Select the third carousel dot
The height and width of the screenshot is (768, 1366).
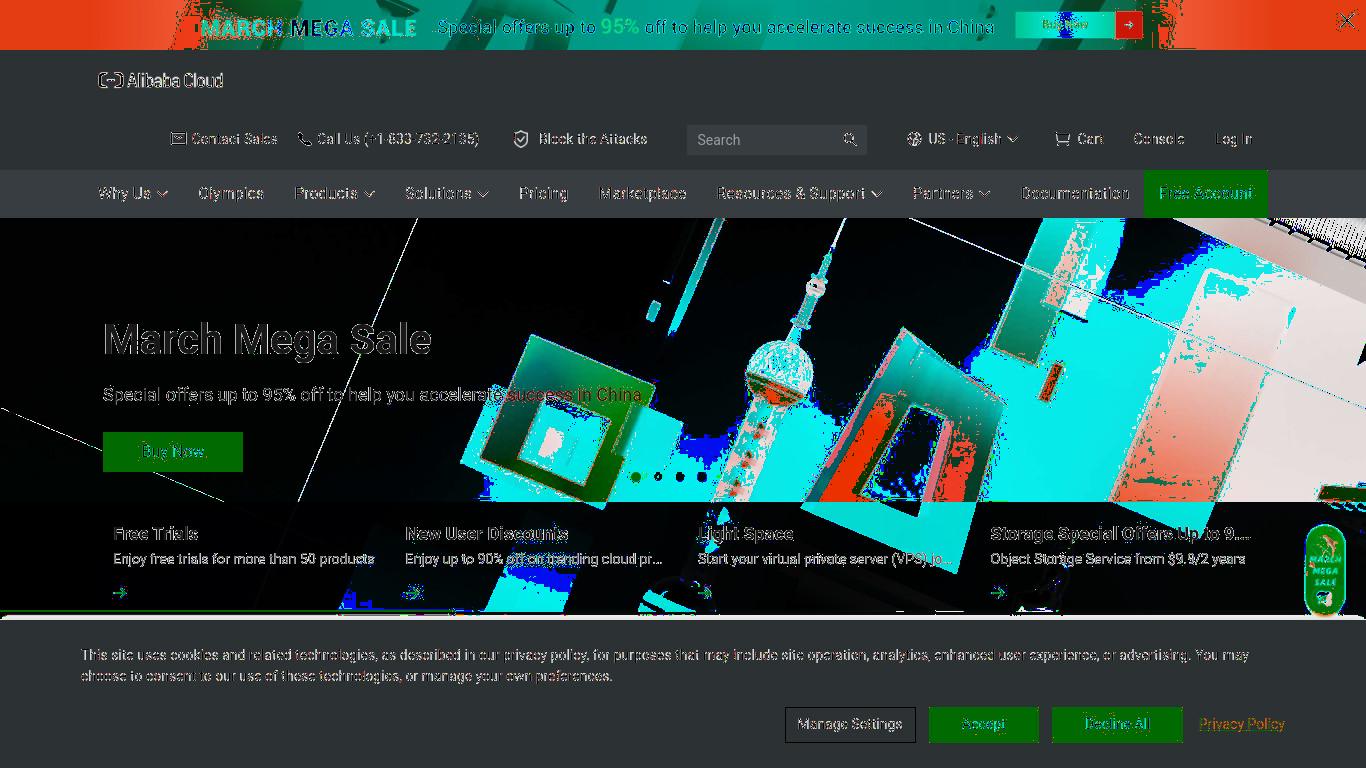tap(680, 477)
